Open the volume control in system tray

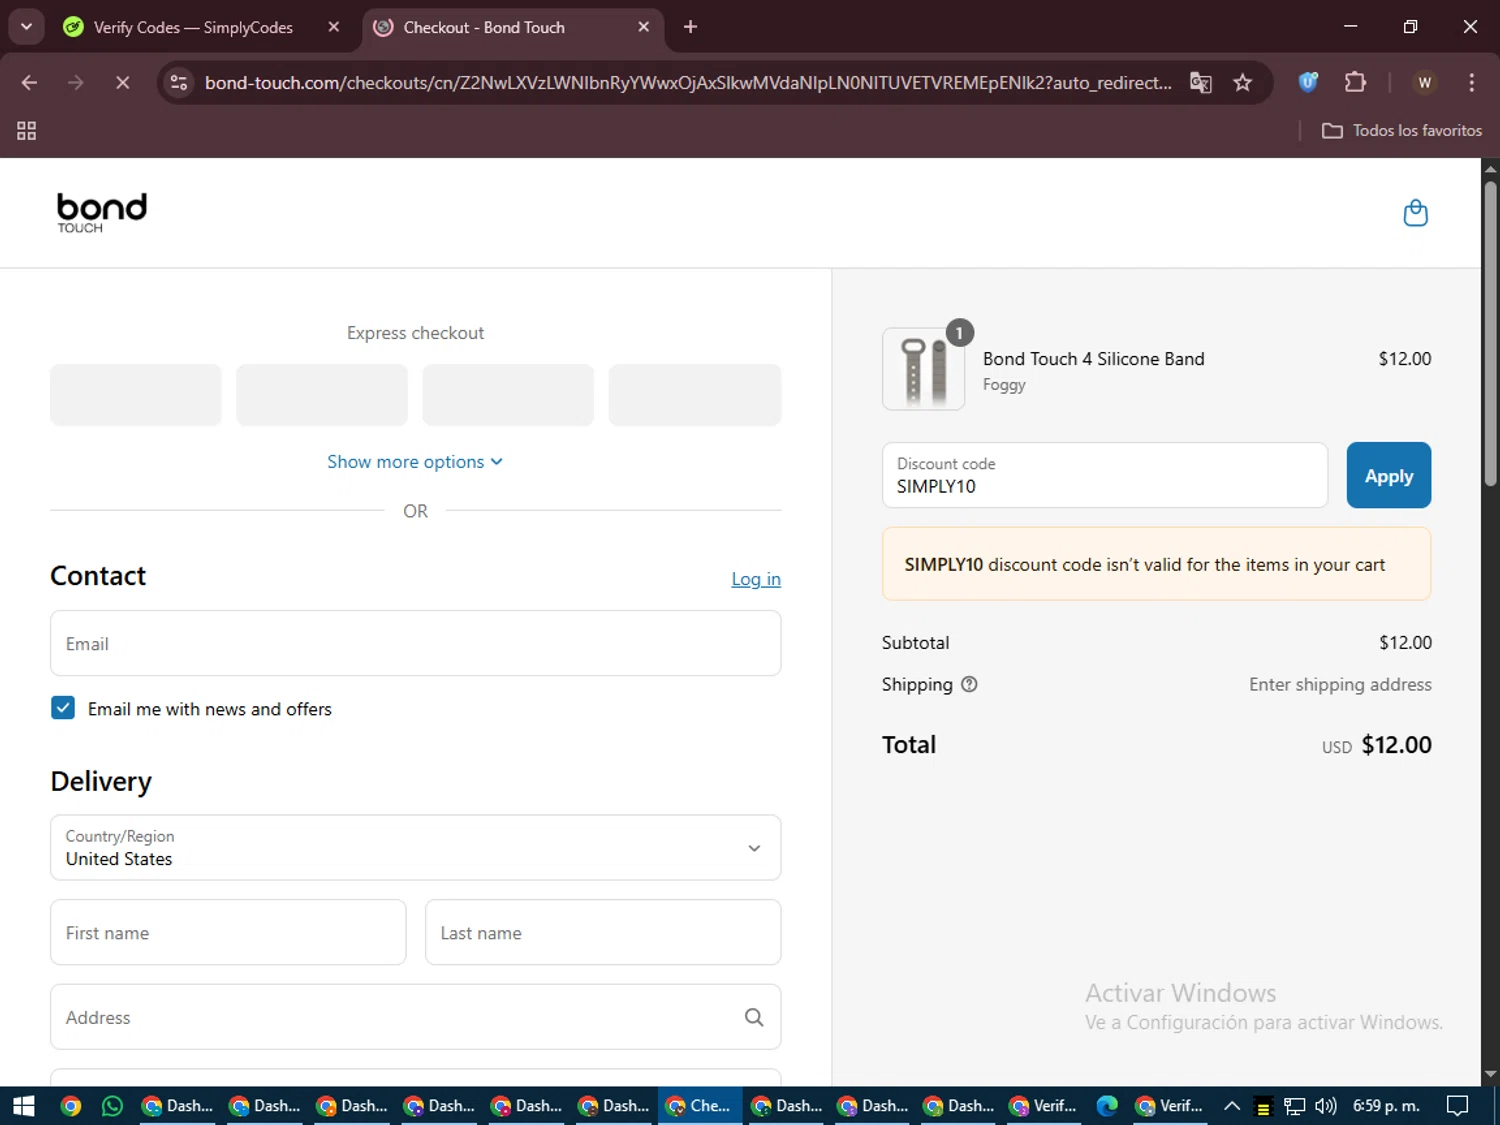tap(1326, 1106)
